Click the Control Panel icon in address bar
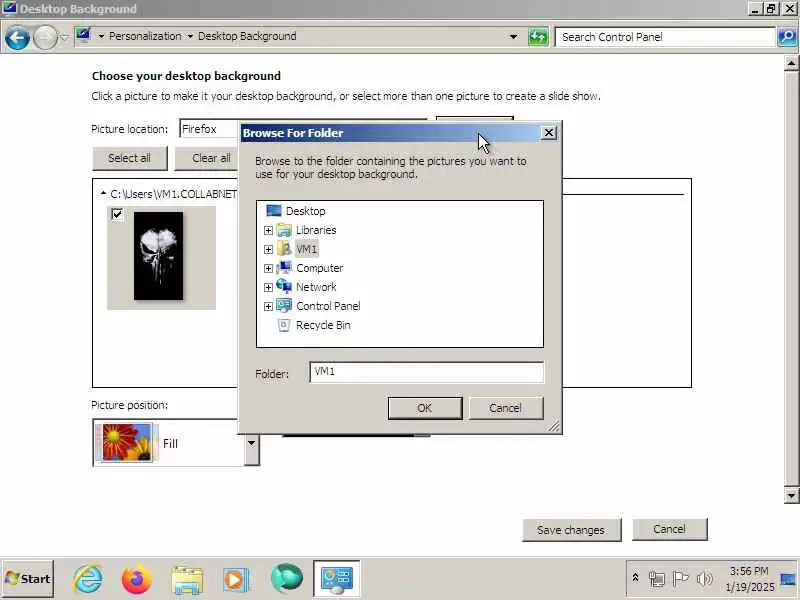 [x=83, y=36]
